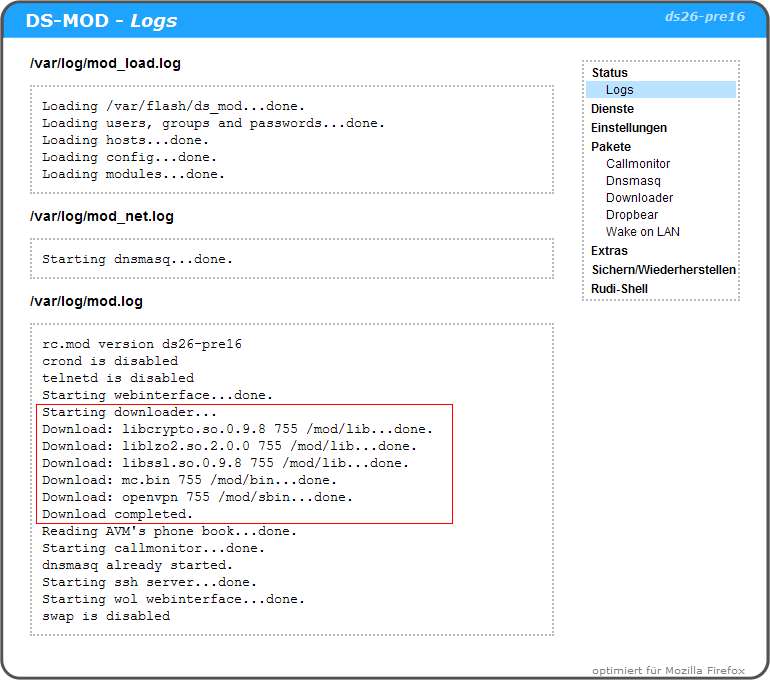The width and height of the screenshot is (770, 680).
Task: Open Sichern/Wiederherstellen backup page
Action: tap(663, 270)
